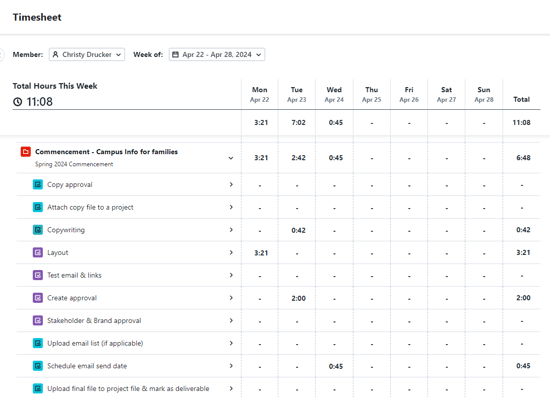Expand the Attach copy file row arrow
This screenshot has height=397, width=550.
tap(231, 207)
